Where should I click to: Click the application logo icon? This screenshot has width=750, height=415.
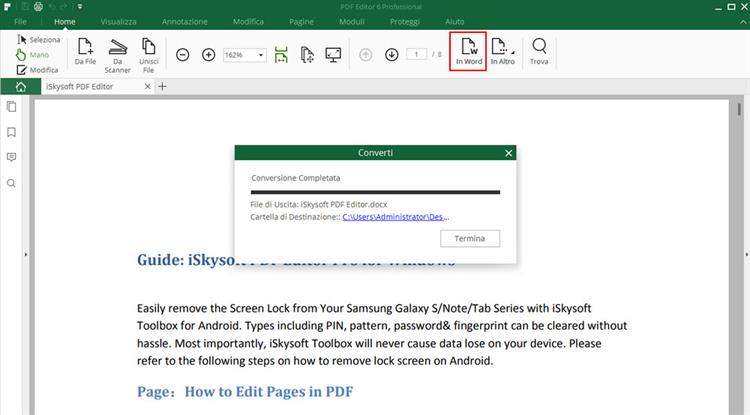(x=7, y=7)
